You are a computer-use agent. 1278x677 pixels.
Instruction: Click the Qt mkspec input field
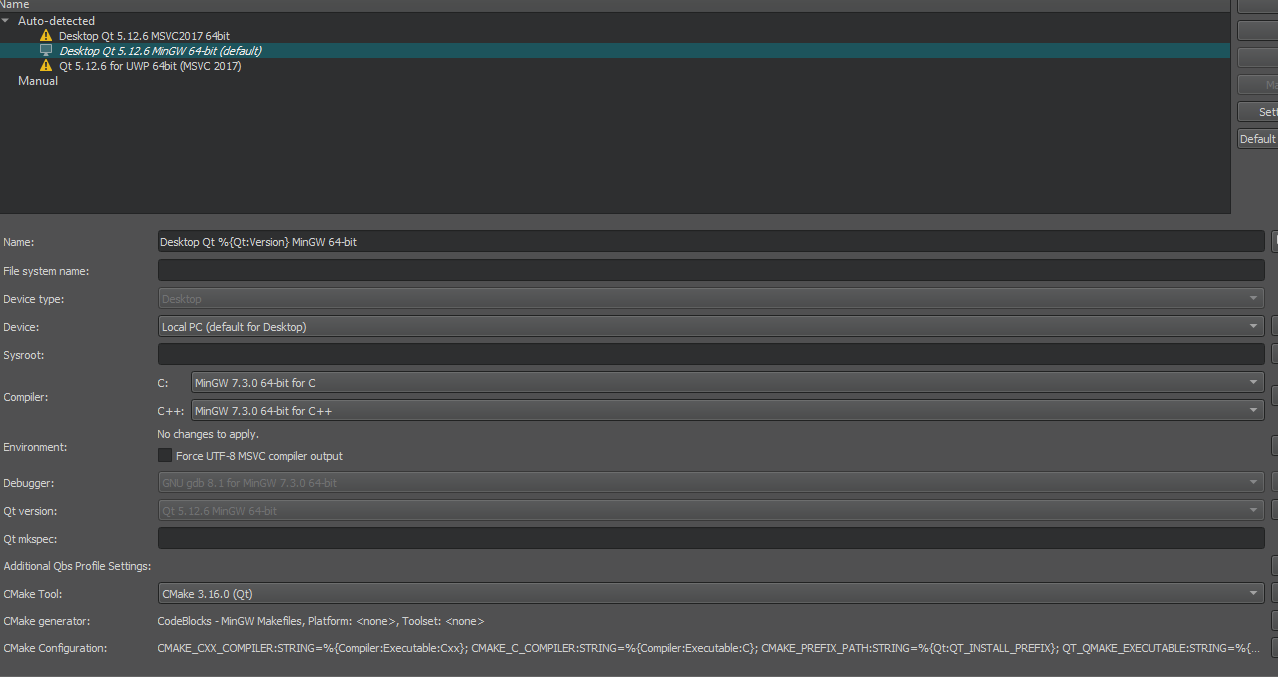coord(710,539)
